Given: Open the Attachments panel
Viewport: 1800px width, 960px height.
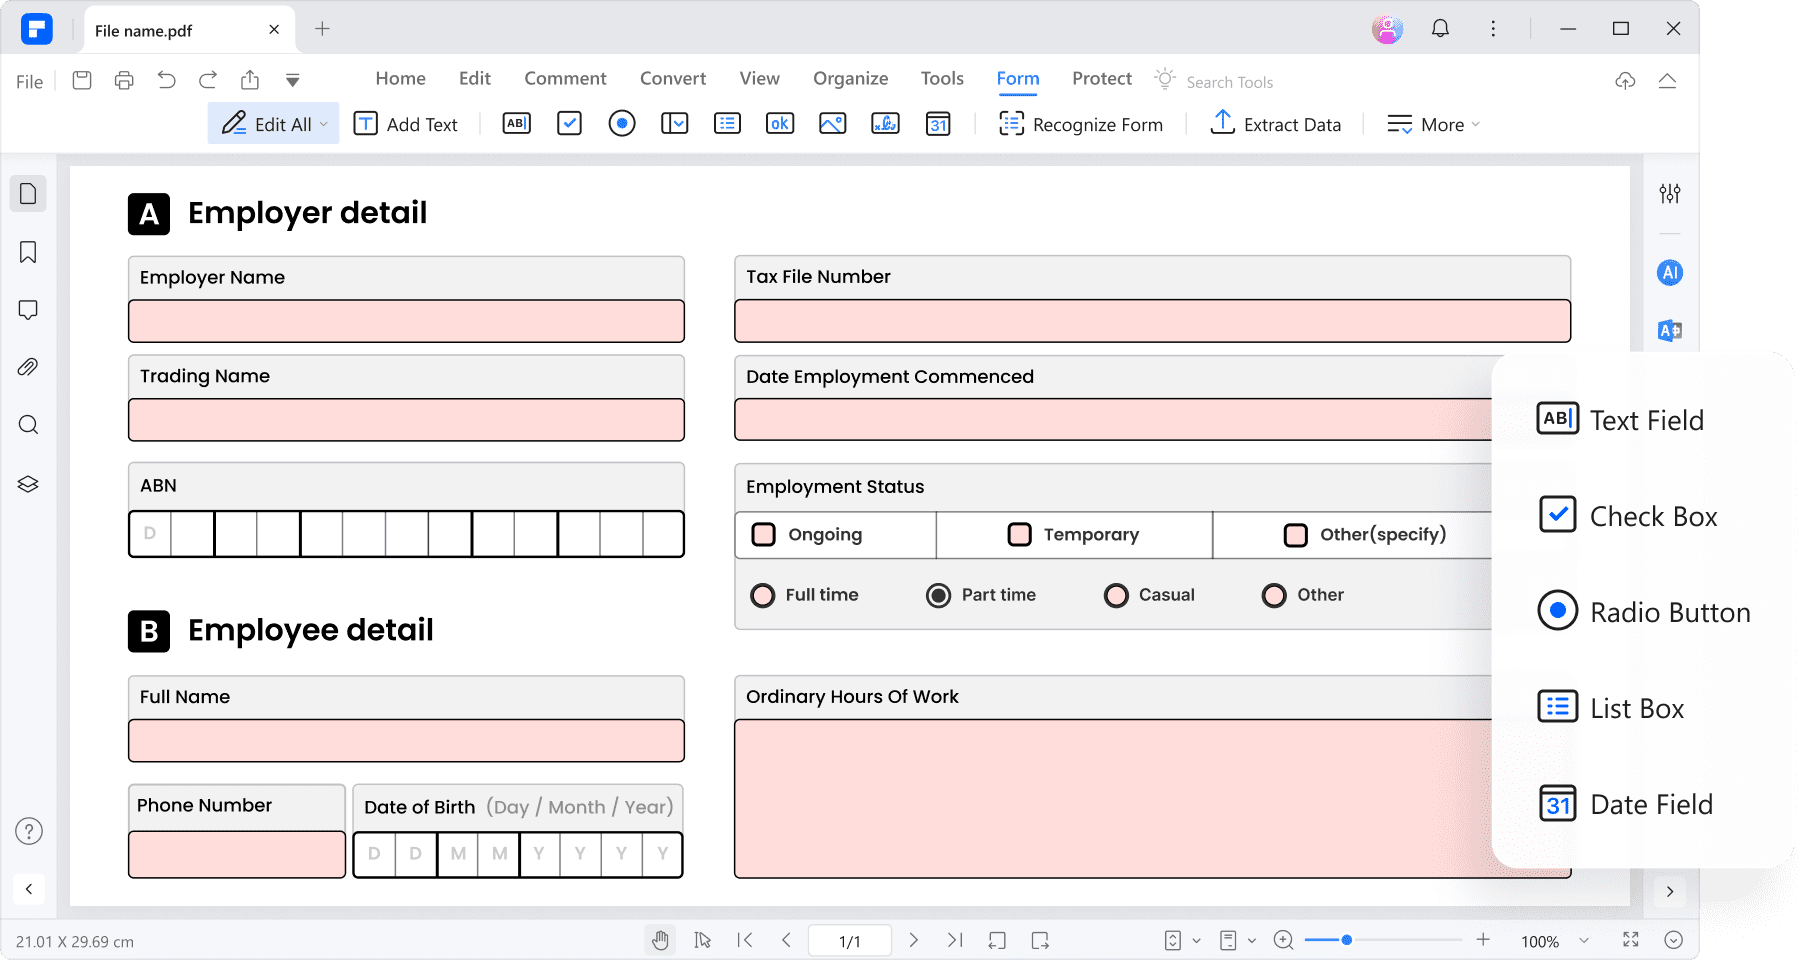Looking at the screenshot, I should pyautogui.click(x=28, y=367).
